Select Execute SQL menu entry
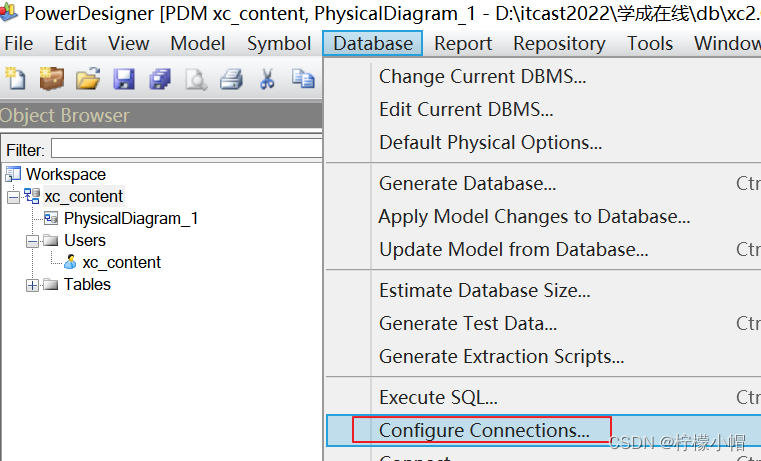Viewport: 761px width, 461px height. (544, 397)
